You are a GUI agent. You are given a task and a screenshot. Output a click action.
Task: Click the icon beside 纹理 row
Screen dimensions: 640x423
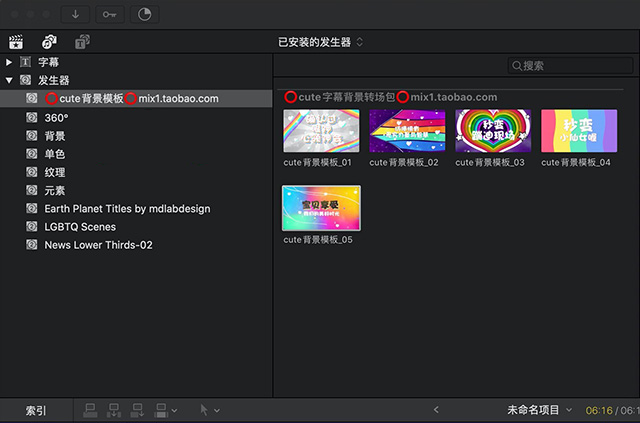click(x=32, y=172)
